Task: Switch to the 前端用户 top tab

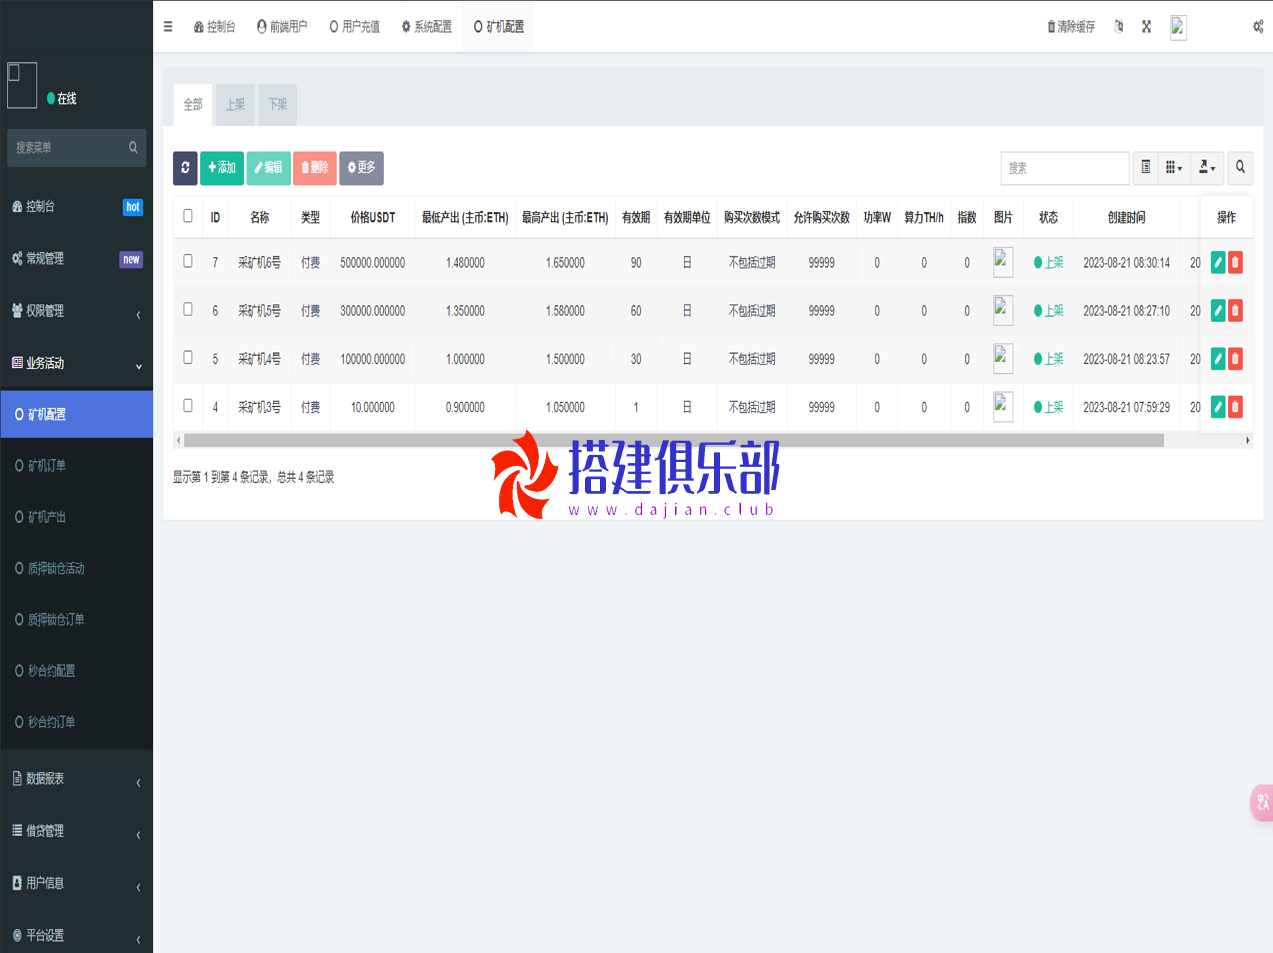Action: (x=282, y=27)
